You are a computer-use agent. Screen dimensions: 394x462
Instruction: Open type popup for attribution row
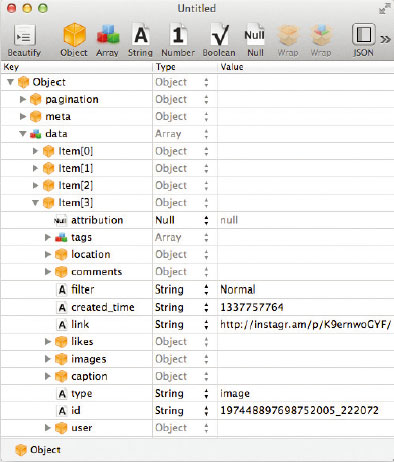click(206, 220)
